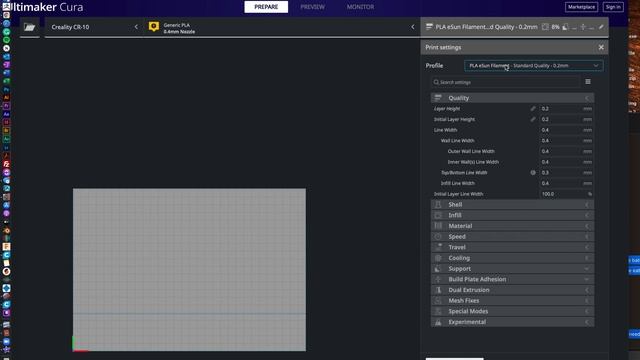The height and width of the screenshot is (360, 640).
Task: Close the Print settings panel
Action: tap(601, 47)
